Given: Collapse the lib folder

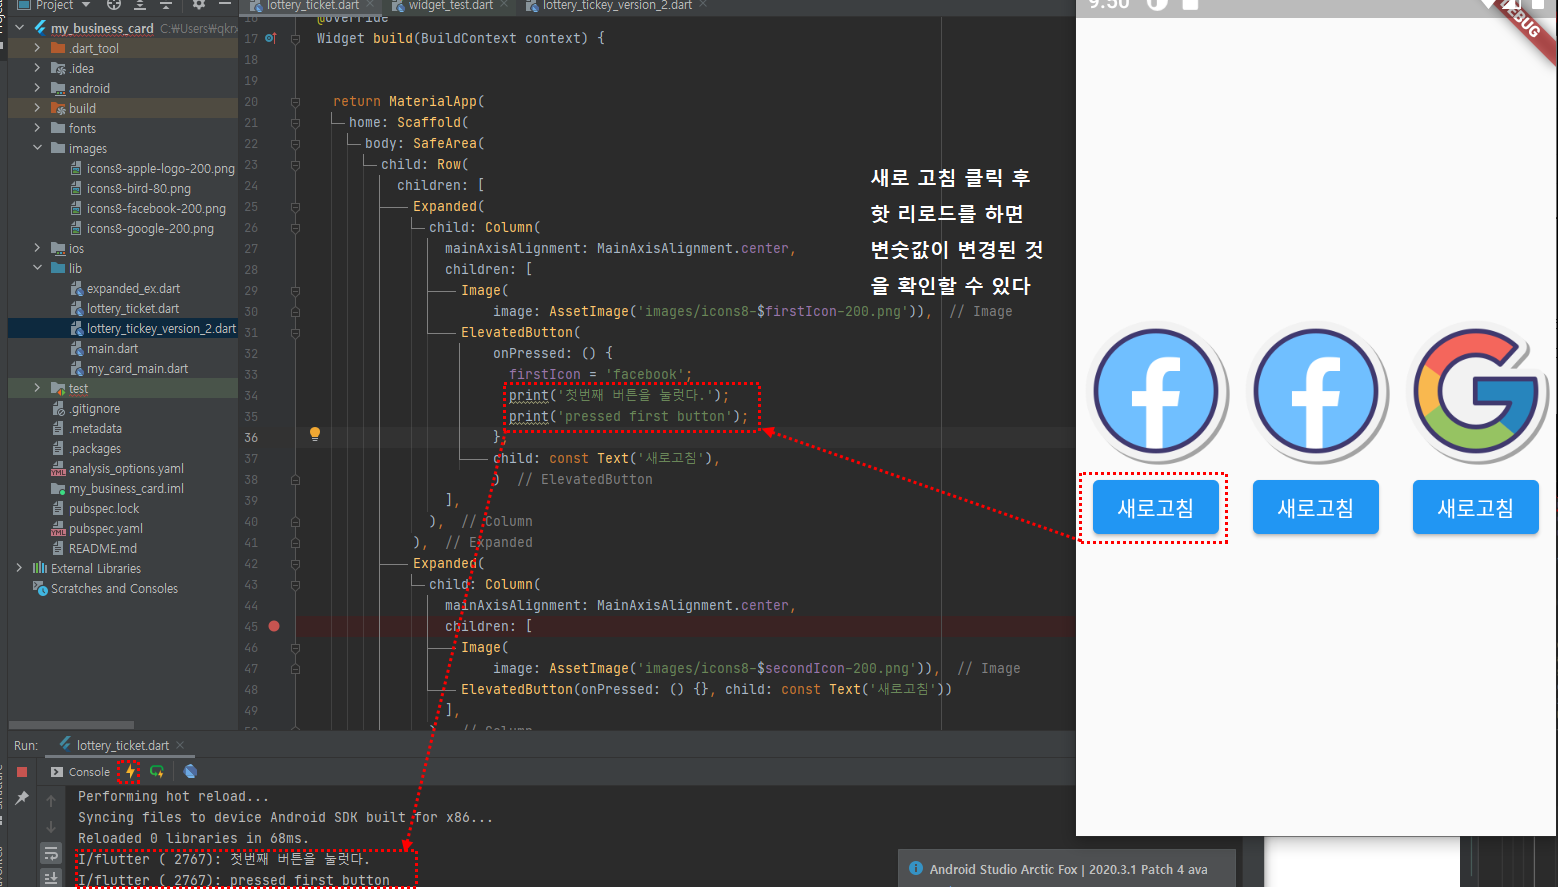Looking at the screenshot, I should tap(38, 268).
